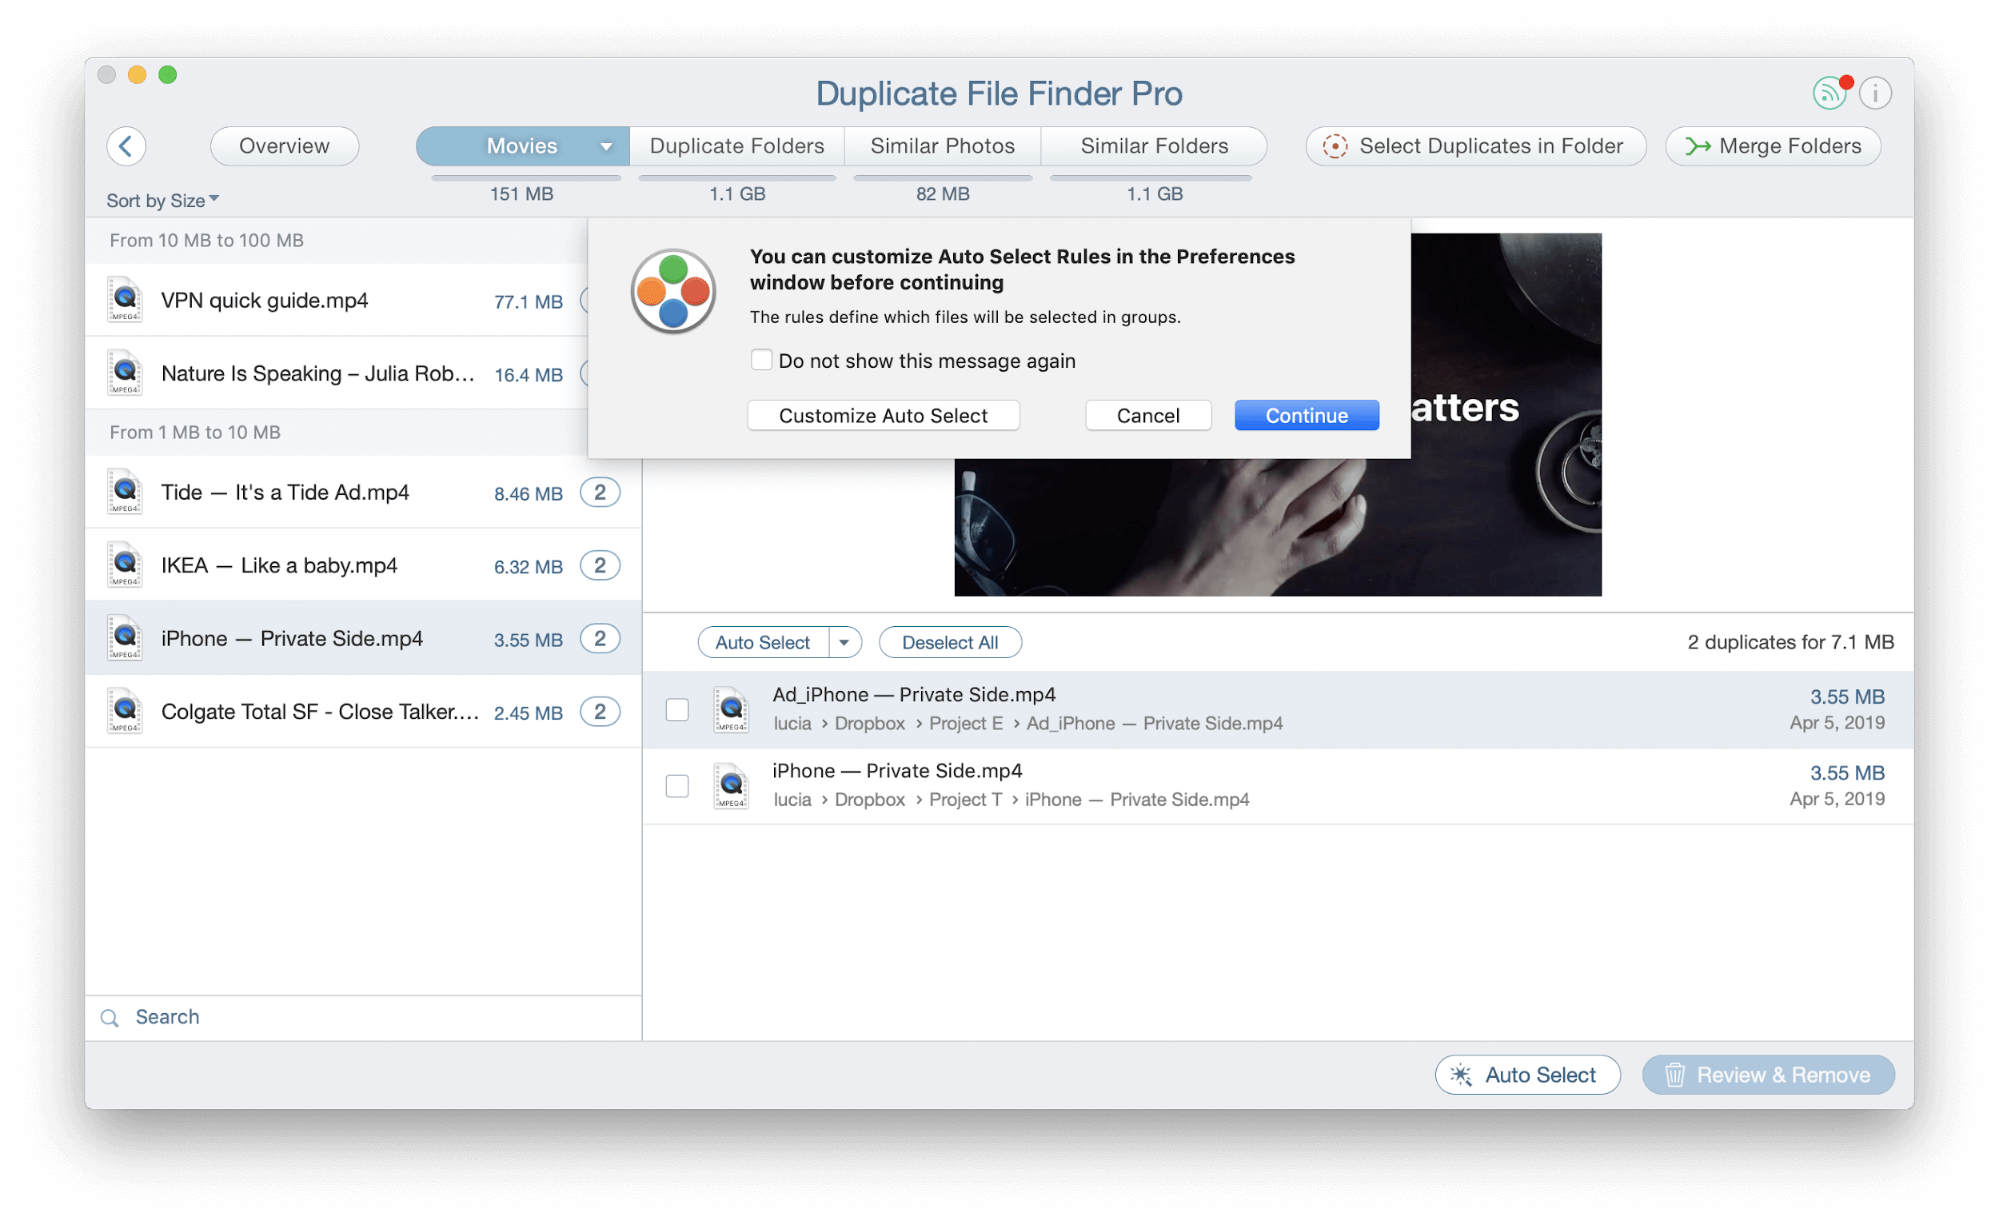Select the checkbox for Ad_iPhone — Private Side.mp4
Image resolution: width=1999 pixels, height=1222 pixels.
point(677,709)
